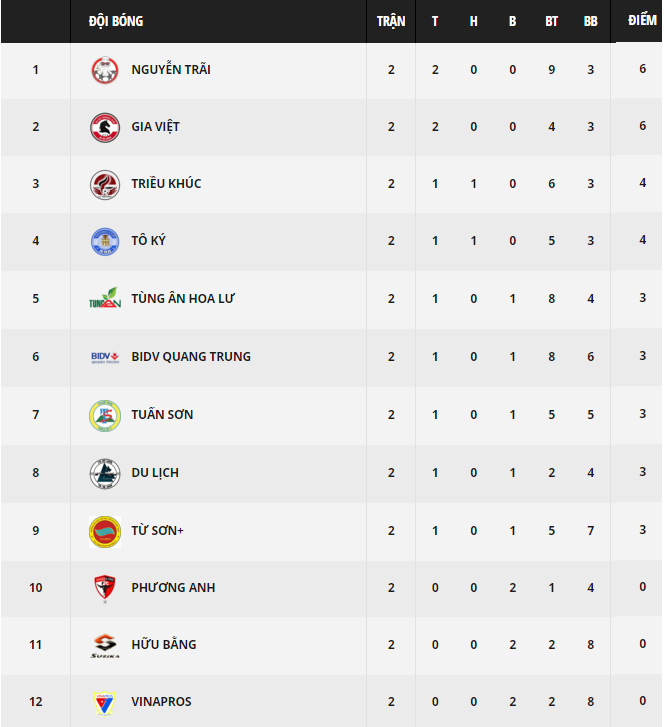Open the BIDV Quang Trung team link
Viewport: 665px width, 727px height.
coord(191,357)
